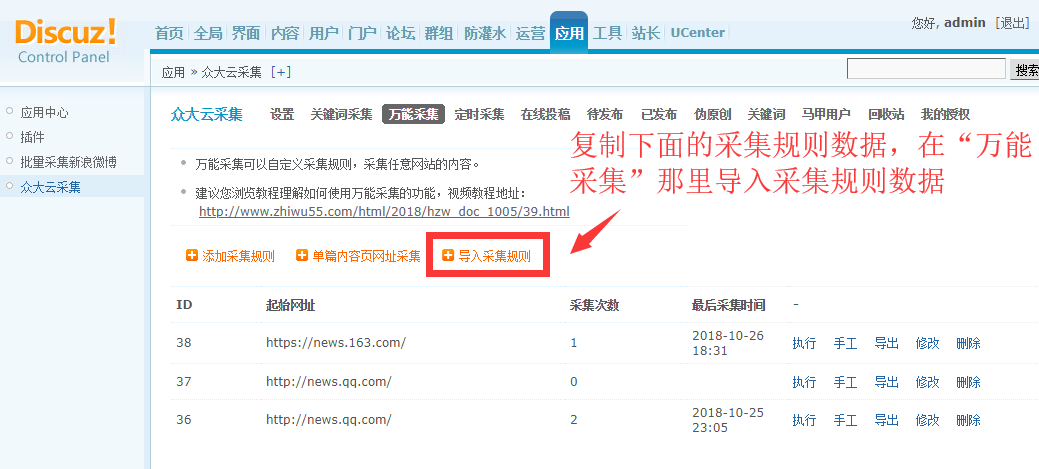Open 应用中心 in sidebar

pos(44,113)
